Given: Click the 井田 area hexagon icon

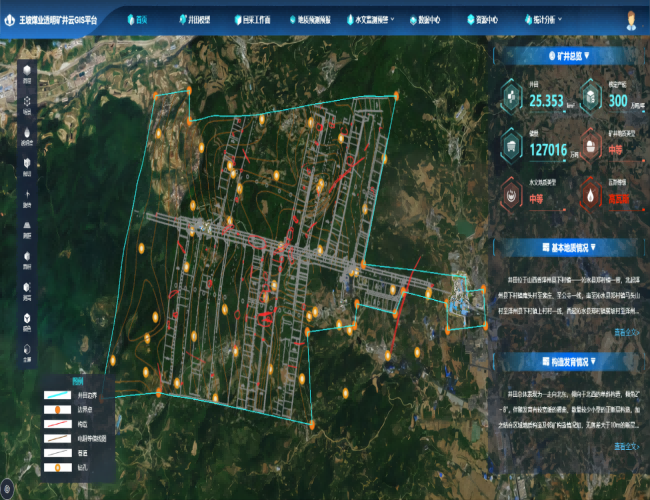Looking at the screenshot, I should [511, 95].
